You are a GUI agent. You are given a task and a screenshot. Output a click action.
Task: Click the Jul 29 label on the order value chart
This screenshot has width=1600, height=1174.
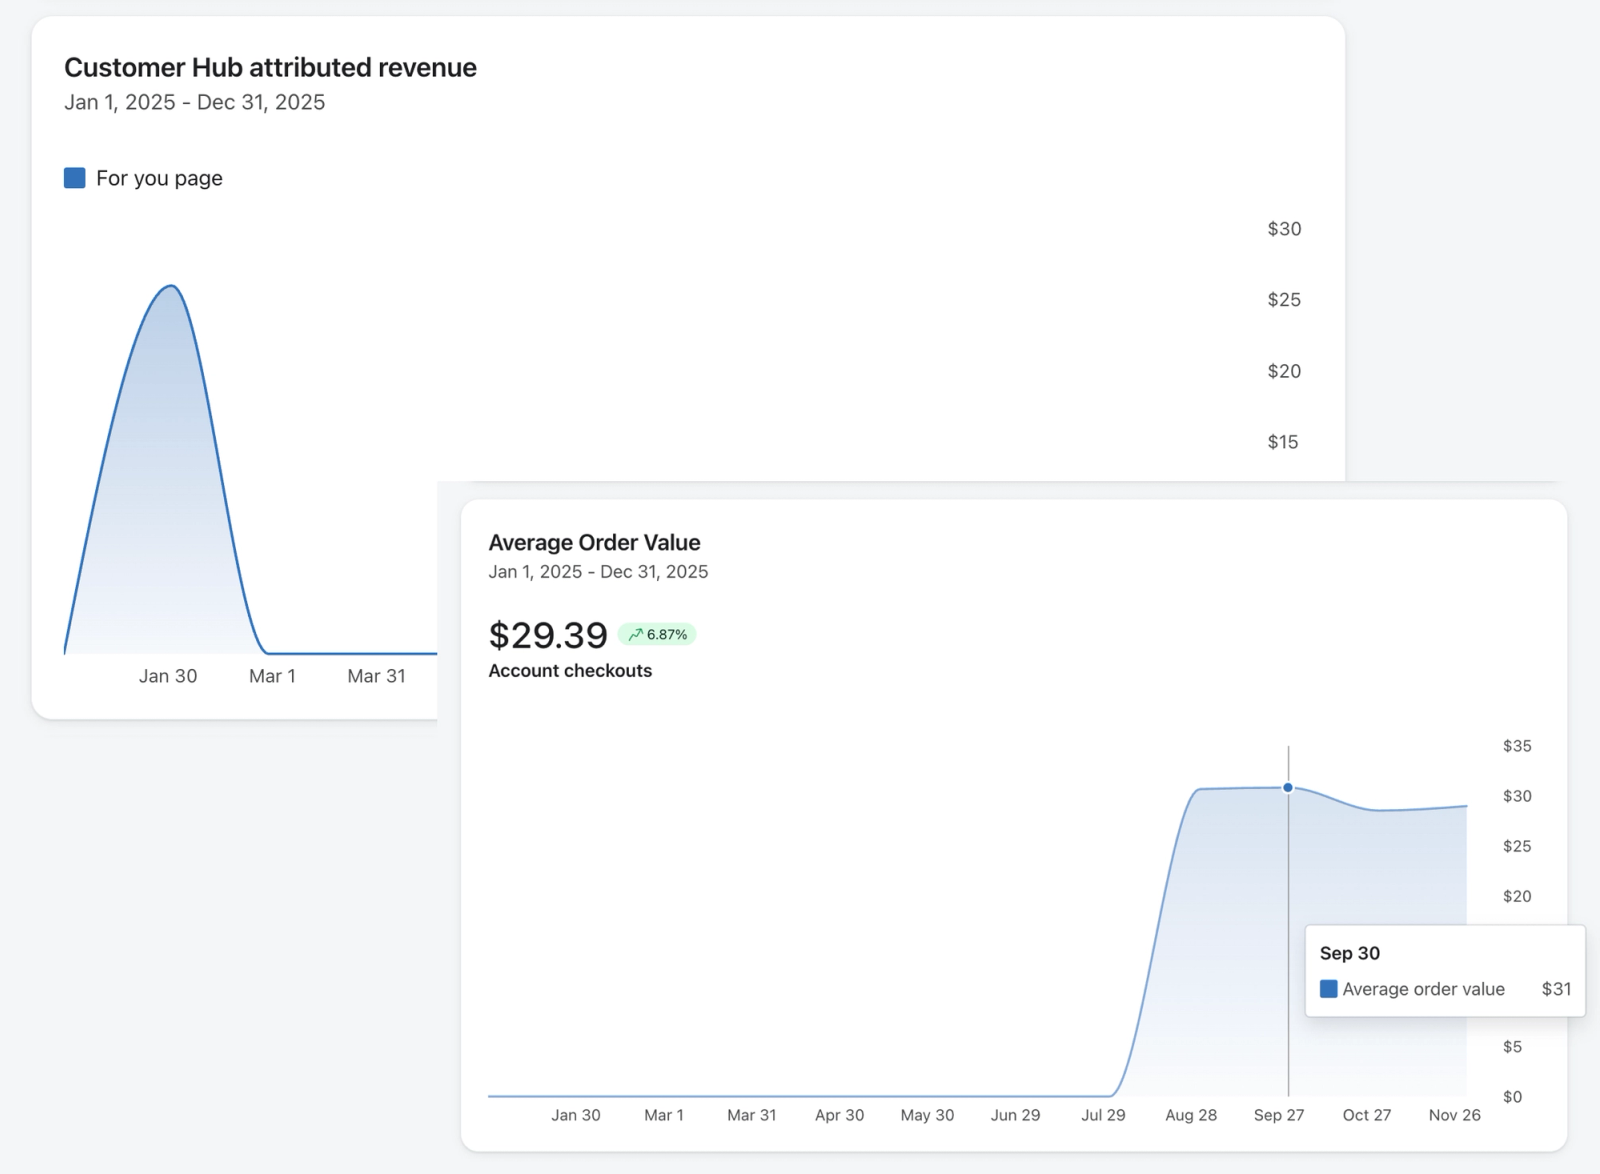click(1103, 1115)
